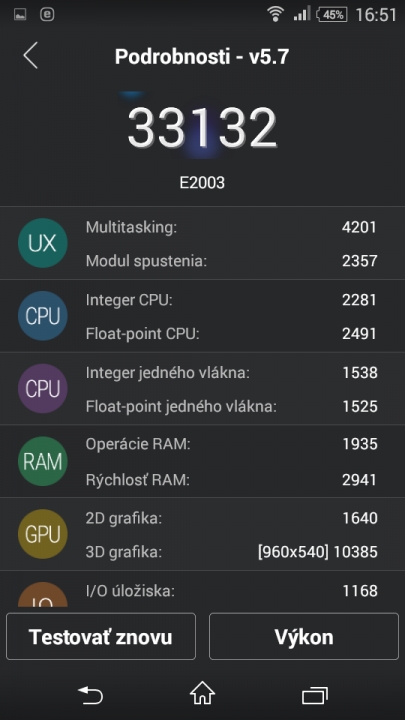
Task: Tap the back arrow in the header
Action: click(x=30, y=56)
